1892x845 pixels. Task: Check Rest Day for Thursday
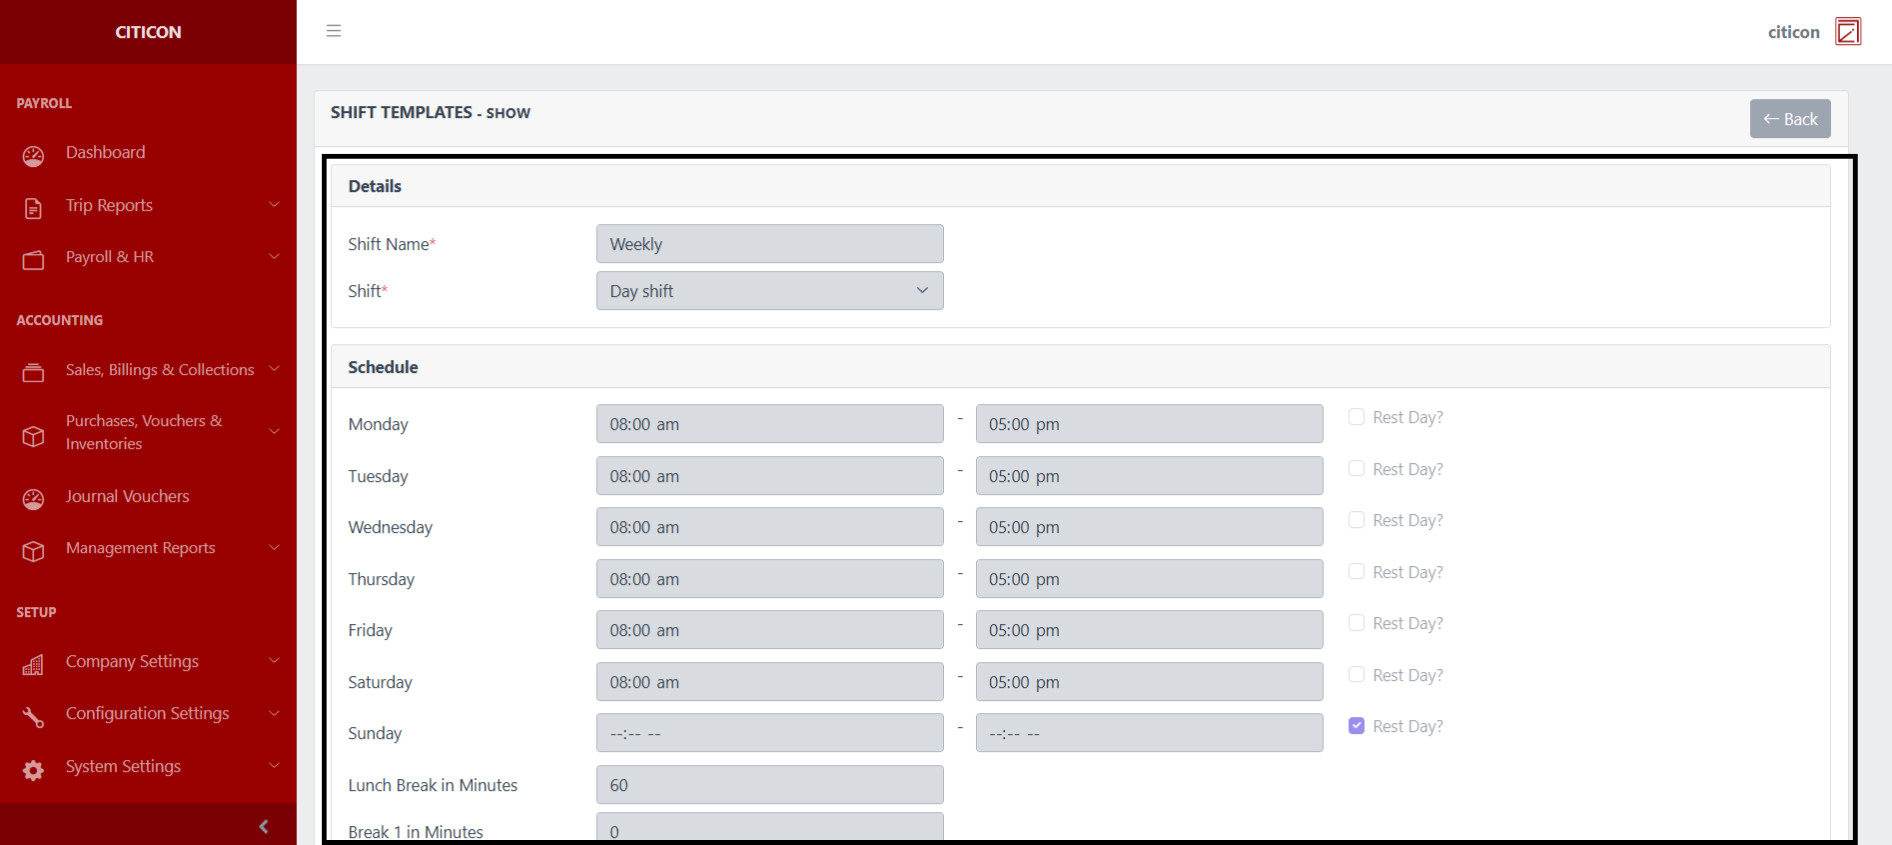(1356, 571)
